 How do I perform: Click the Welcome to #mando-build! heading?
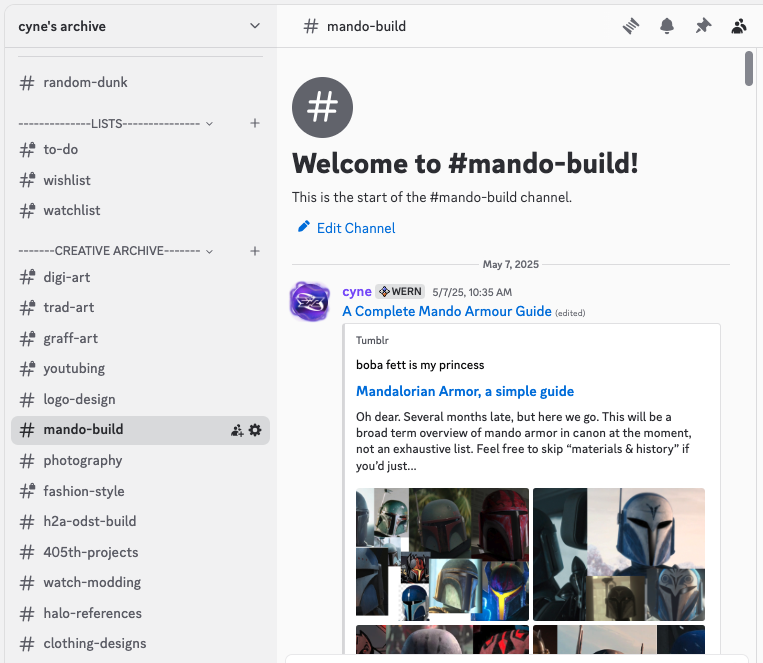point(465,164)
